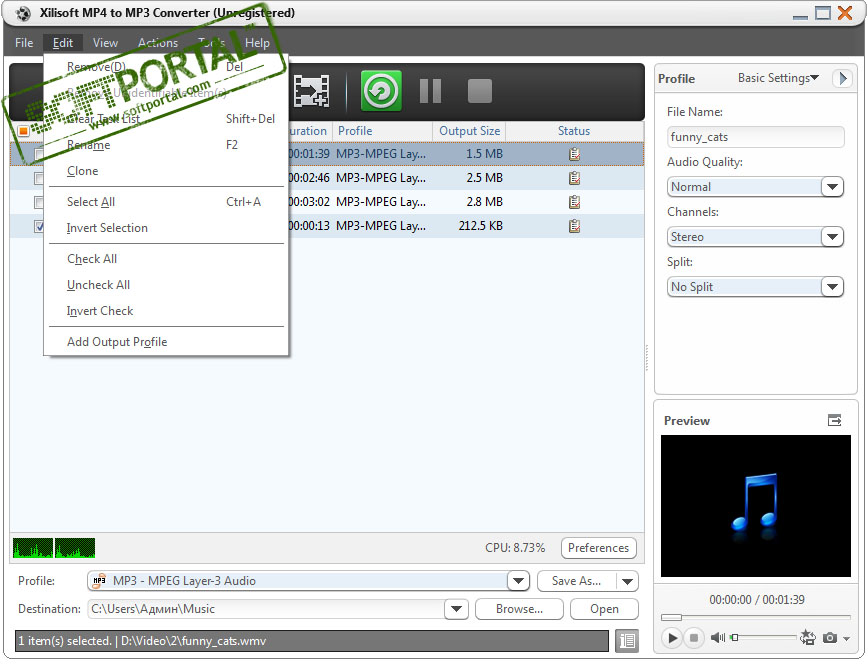Choose Select All in the Edit menu
Screen dimensions: 868x664
(x=166, y=202)
